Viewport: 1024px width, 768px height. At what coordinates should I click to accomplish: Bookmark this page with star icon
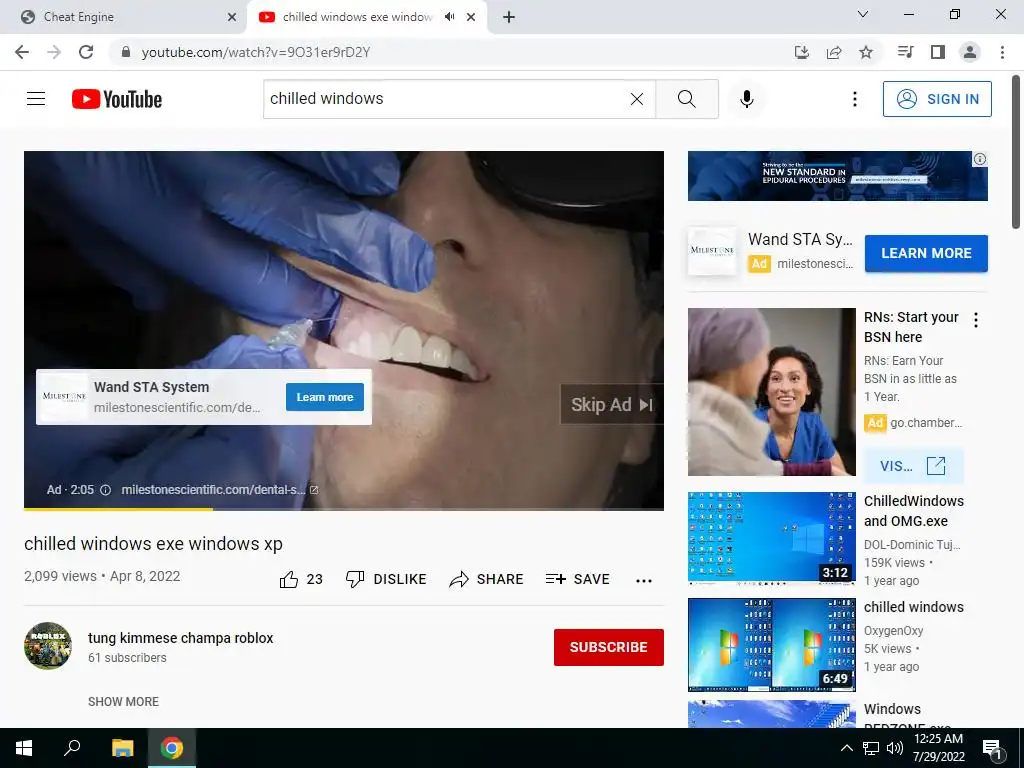point(866,52)
